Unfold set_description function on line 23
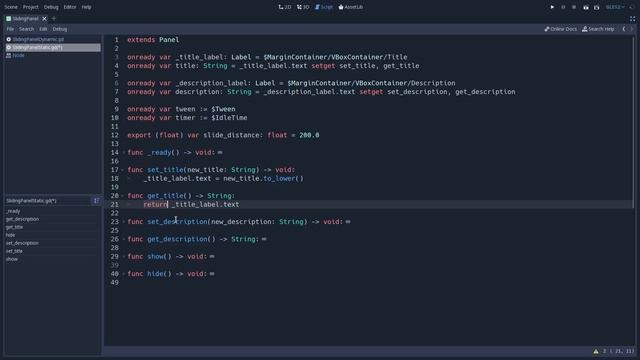Viewport: 640px width, 360px height. pyautogui.click(x=124, y=222)
